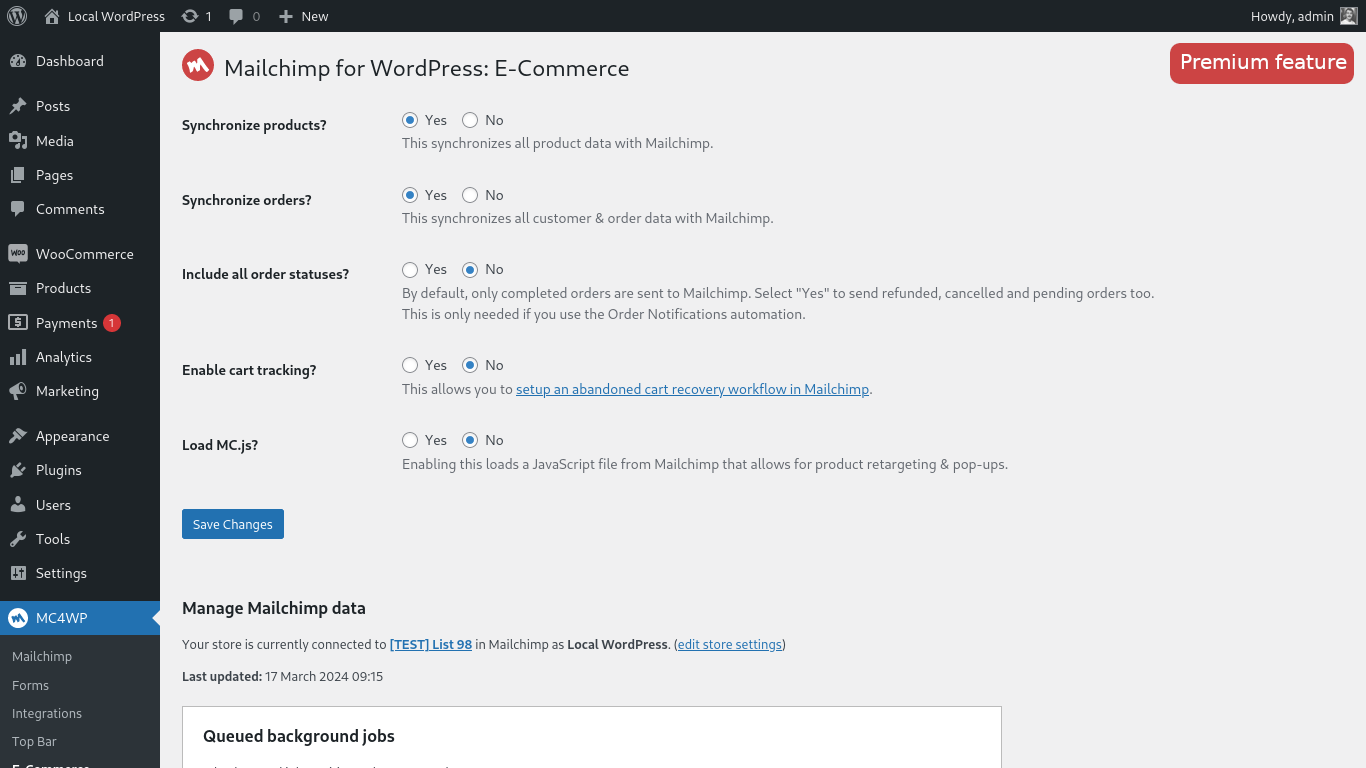This screenshot has height=768, width=1366.
Task: Click the Save Changes button
Action: pyautogui.click(x=233, y=524)
